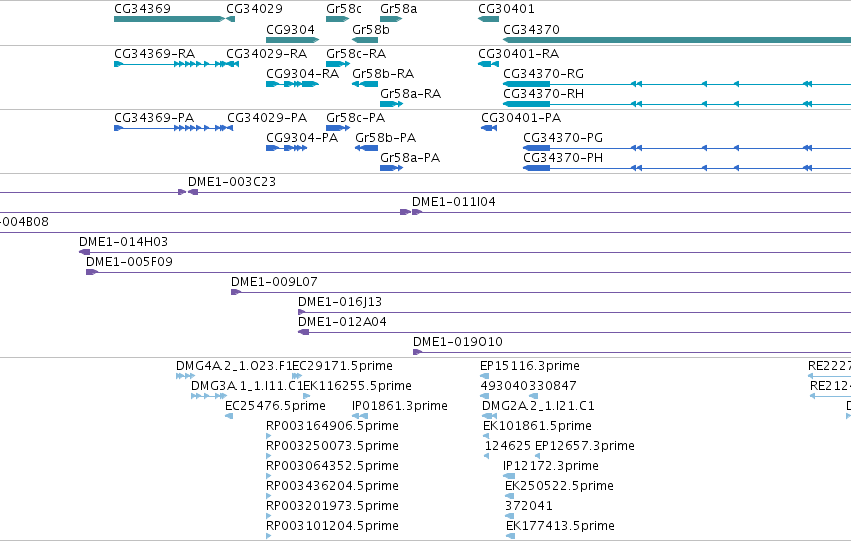
Task: Click BAC clone DME1-014H03
Action: [x=123, y=242]
